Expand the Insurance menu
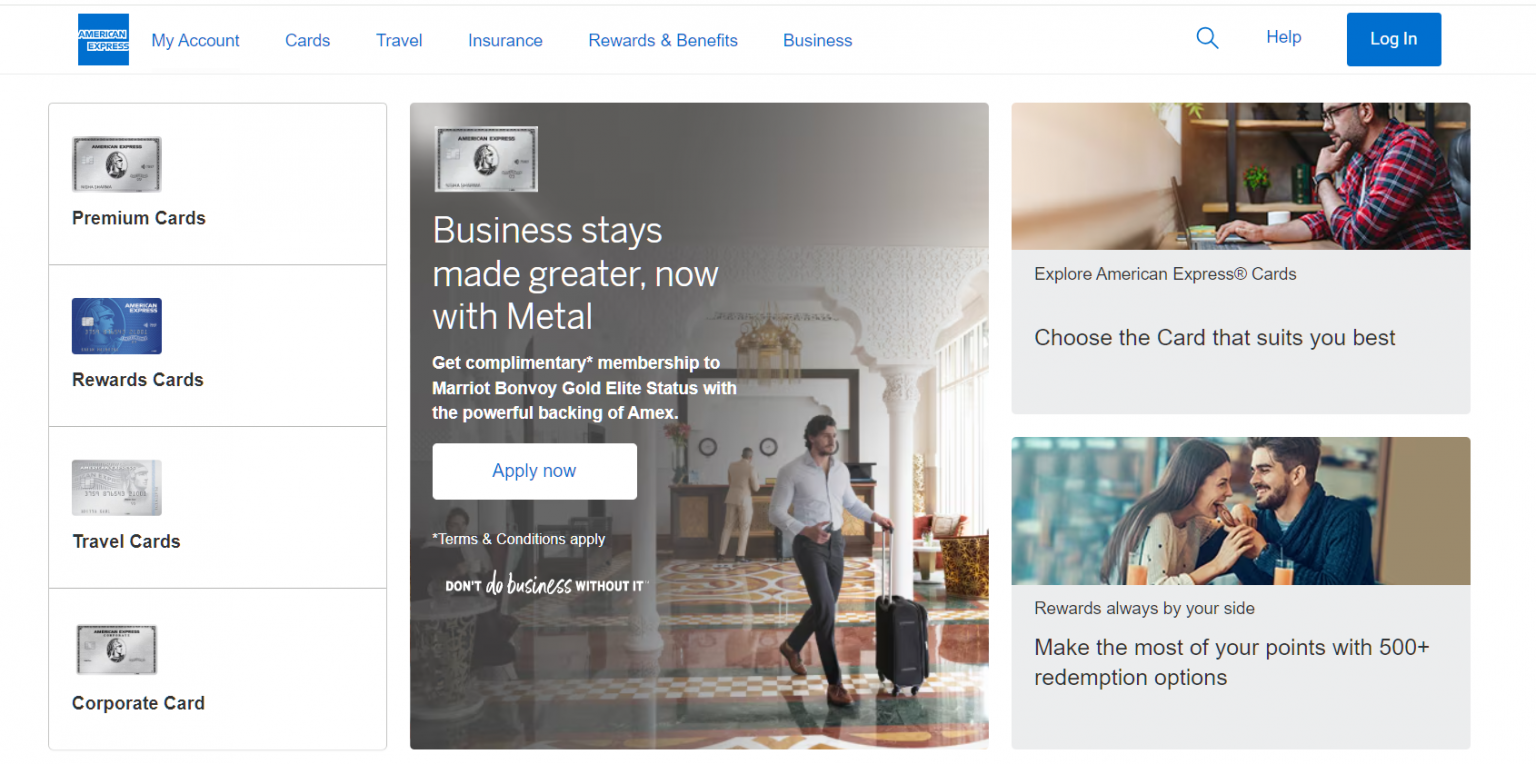1536x764 pixels. click(x=505, y=41)
